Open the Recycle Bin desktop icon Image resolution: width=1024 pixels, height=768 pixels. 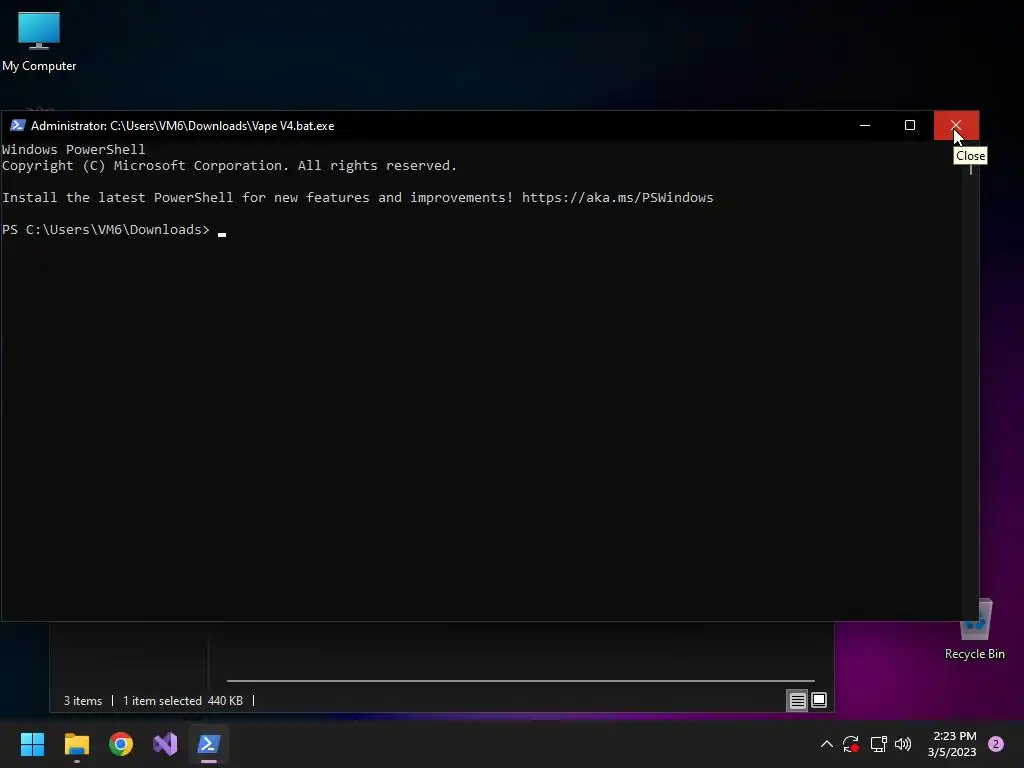click(974, 630)
